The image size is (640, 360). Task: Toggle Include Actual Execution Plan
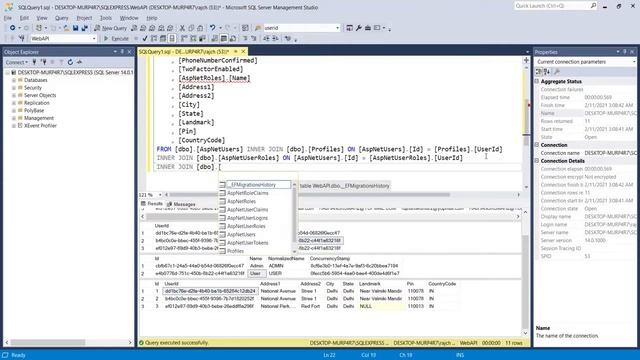pyautogui.click(x=184, y=38)
